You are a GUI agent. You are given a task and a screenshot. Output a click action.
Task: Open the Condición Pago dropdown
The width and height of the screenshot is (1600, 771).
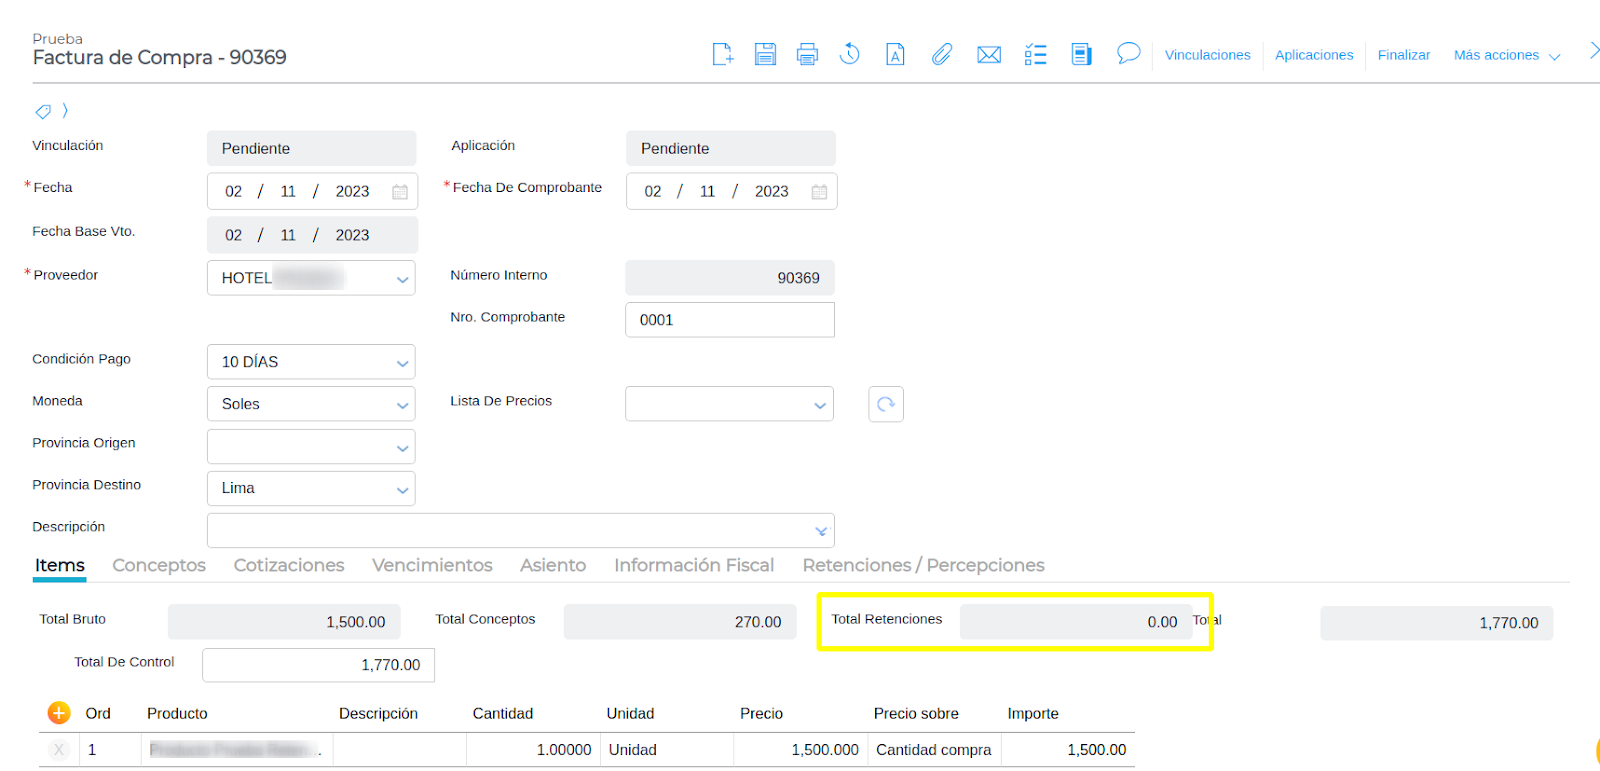402,363
